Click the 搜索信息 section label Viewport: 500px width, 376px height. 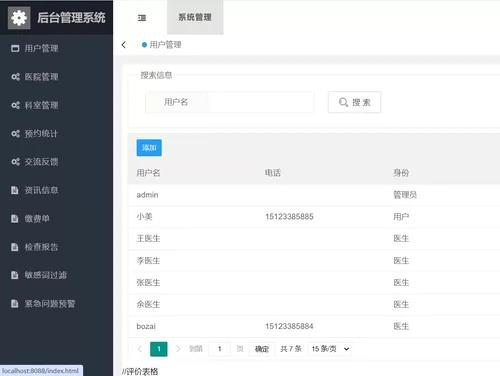coord(156,75)
